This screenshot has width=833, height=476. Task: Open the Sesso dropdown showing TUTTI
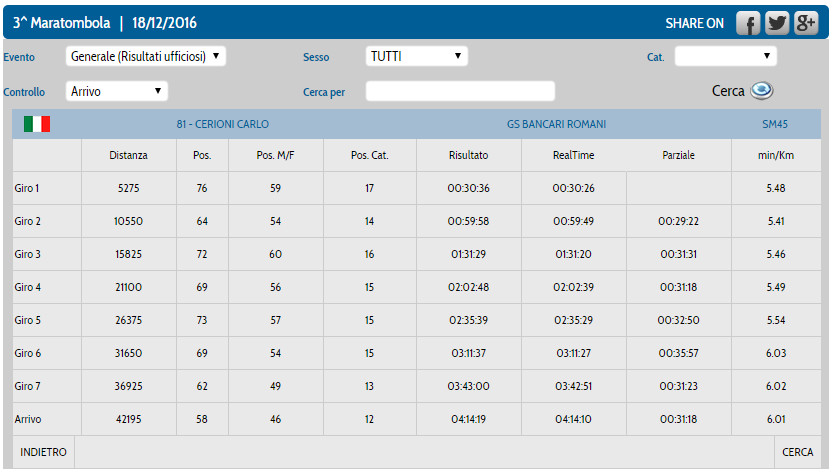click(x=416, y=57)
